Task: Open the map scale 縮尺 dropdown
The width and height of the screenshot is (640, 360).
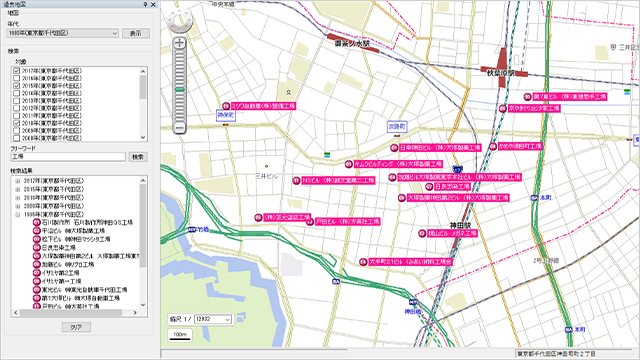Action: pyautogui.click(x=213, y=319)
